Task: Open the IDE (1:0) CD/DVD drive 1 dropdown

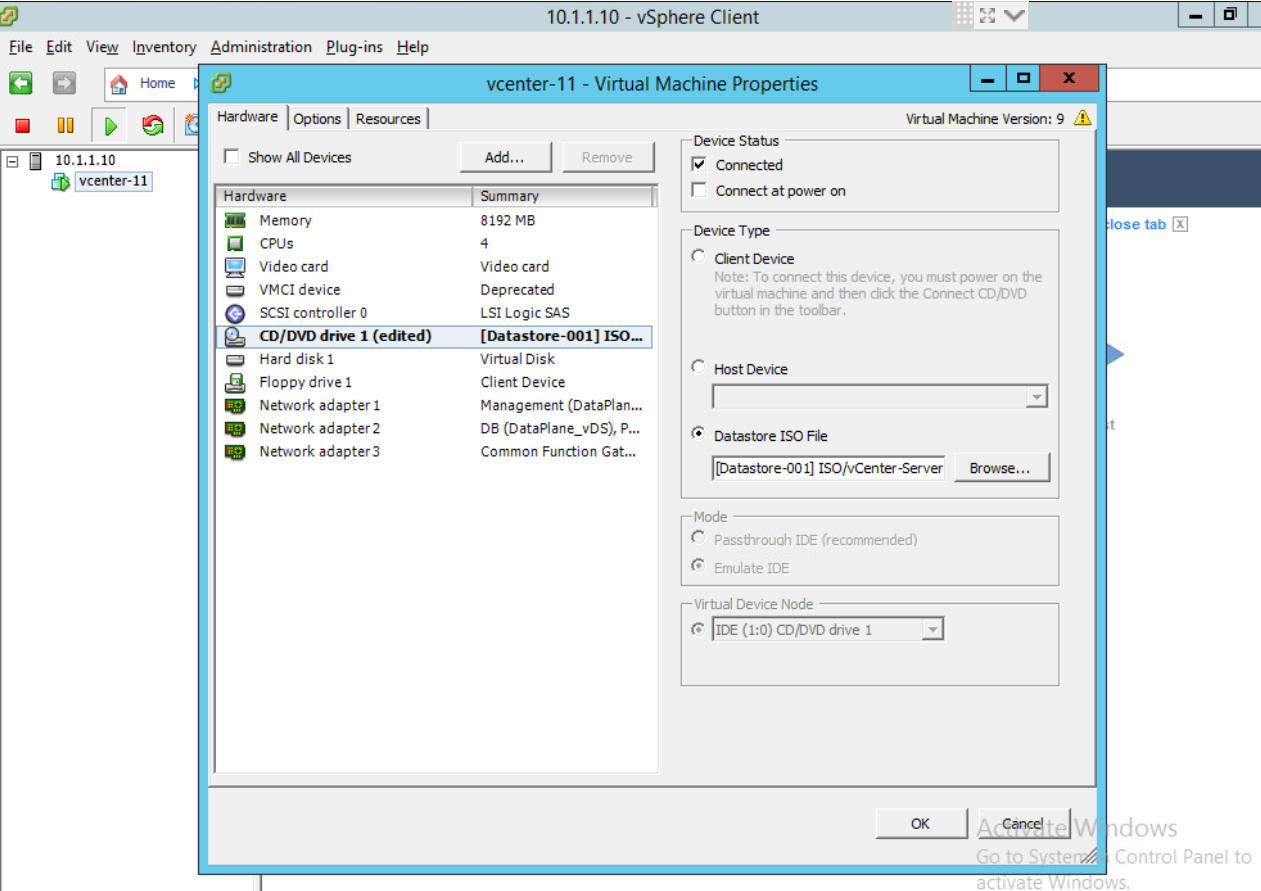Action: 933,630
